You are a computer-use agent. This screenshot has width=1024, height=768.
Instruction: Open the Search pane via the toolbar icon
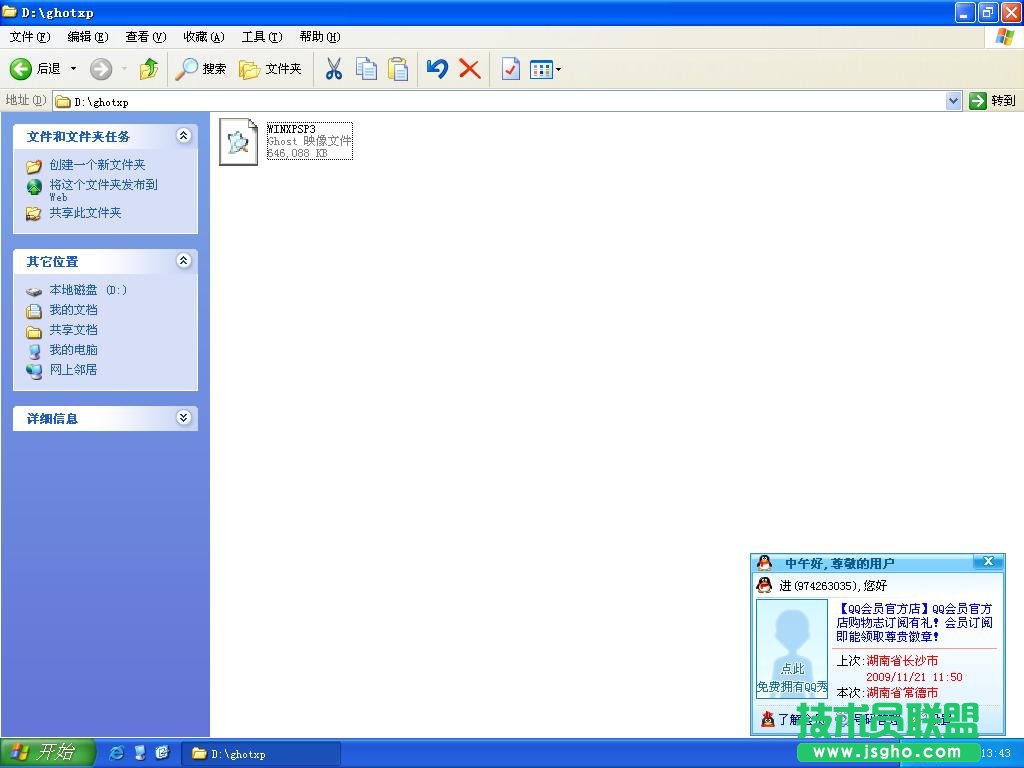198,69
